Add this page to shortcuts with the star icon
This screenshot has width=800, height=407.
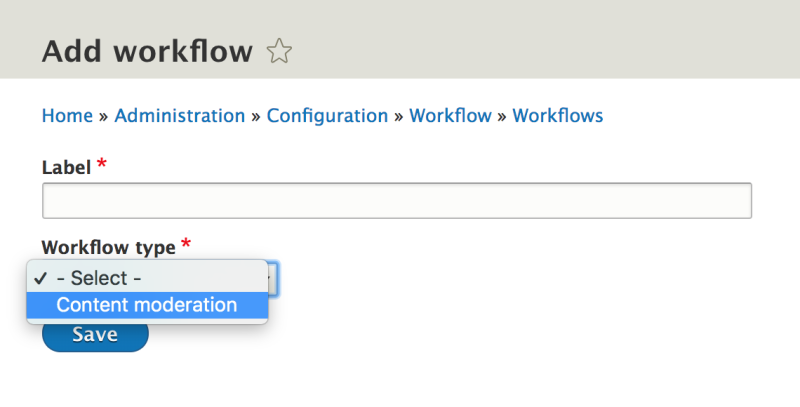coord(279,52)
